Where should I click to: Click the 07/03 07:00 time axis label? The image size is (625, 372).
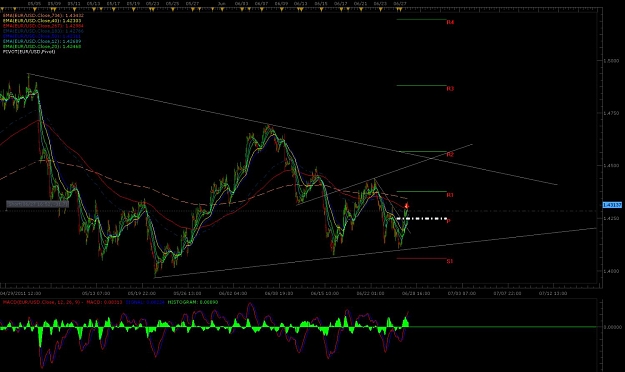point(462,293)
